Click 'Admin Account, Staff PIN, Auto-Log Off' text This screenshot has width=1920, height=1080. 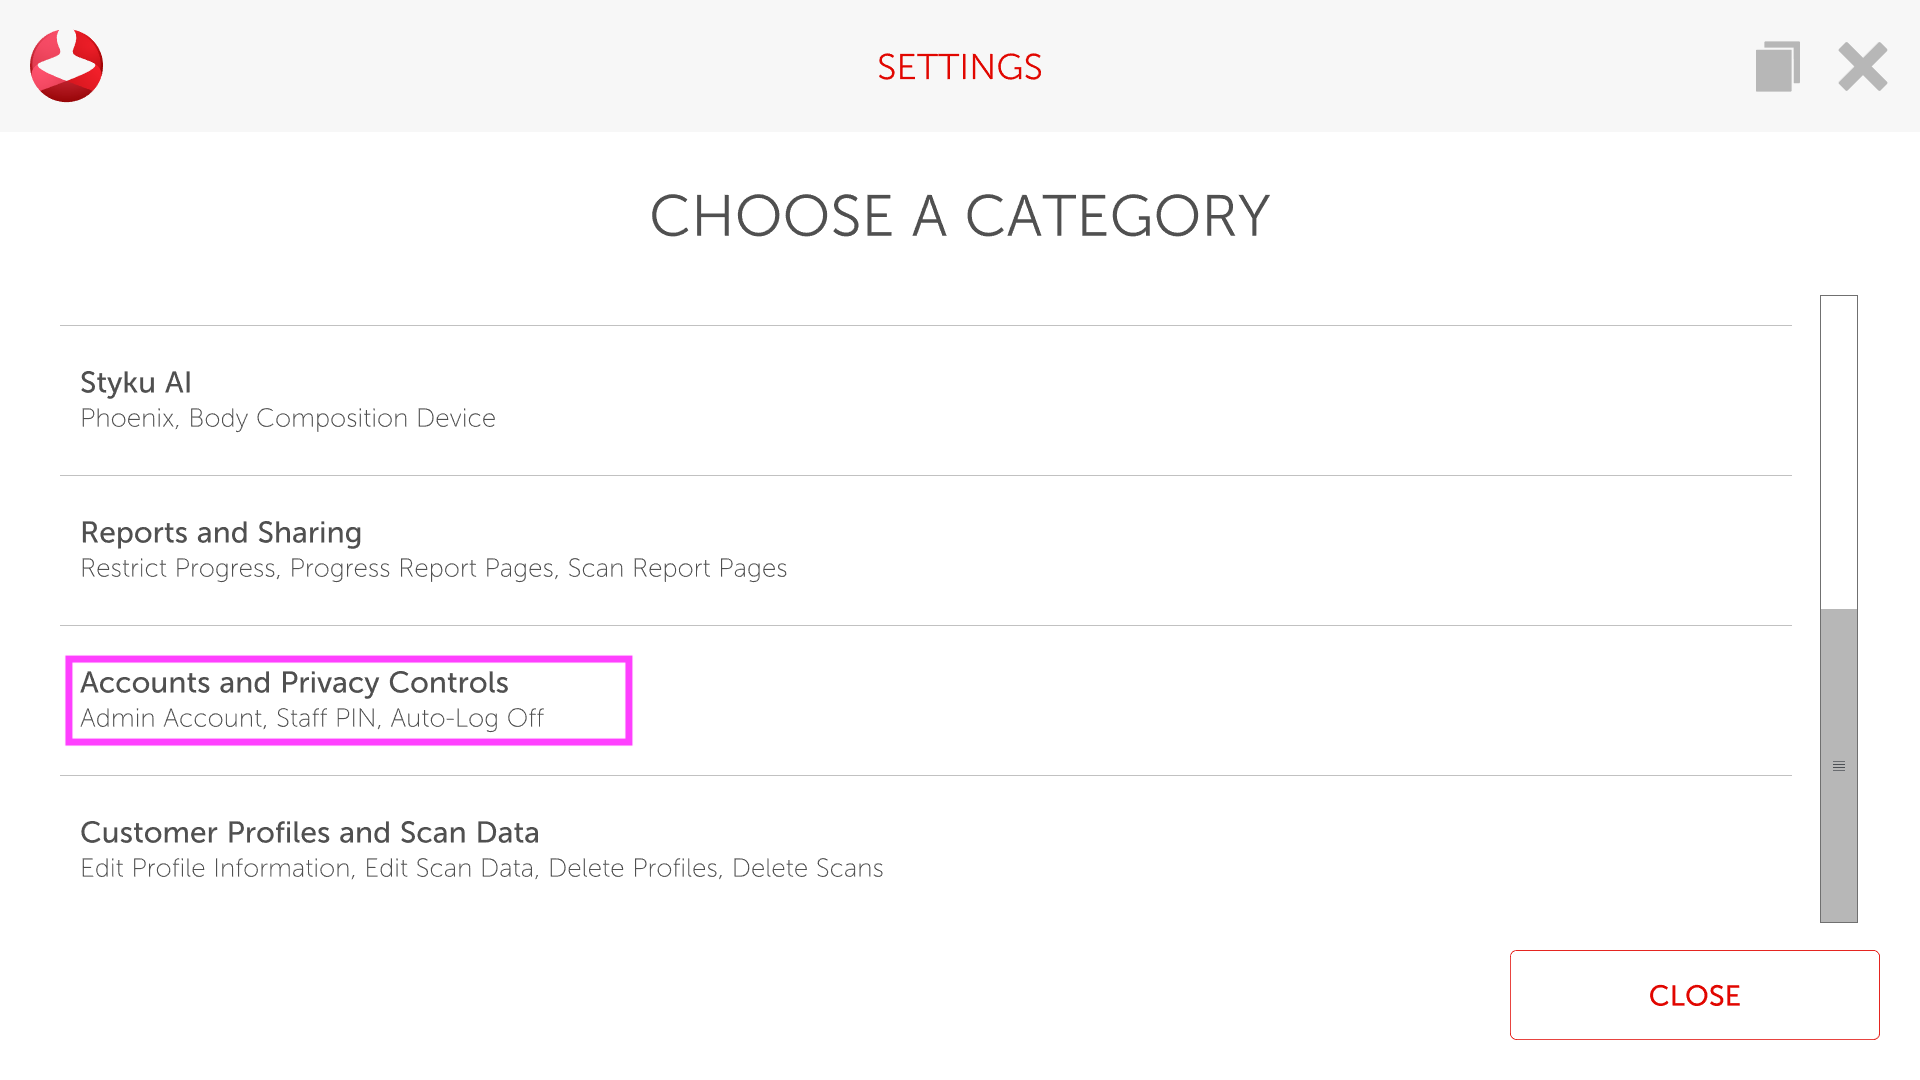click(312, 718)
